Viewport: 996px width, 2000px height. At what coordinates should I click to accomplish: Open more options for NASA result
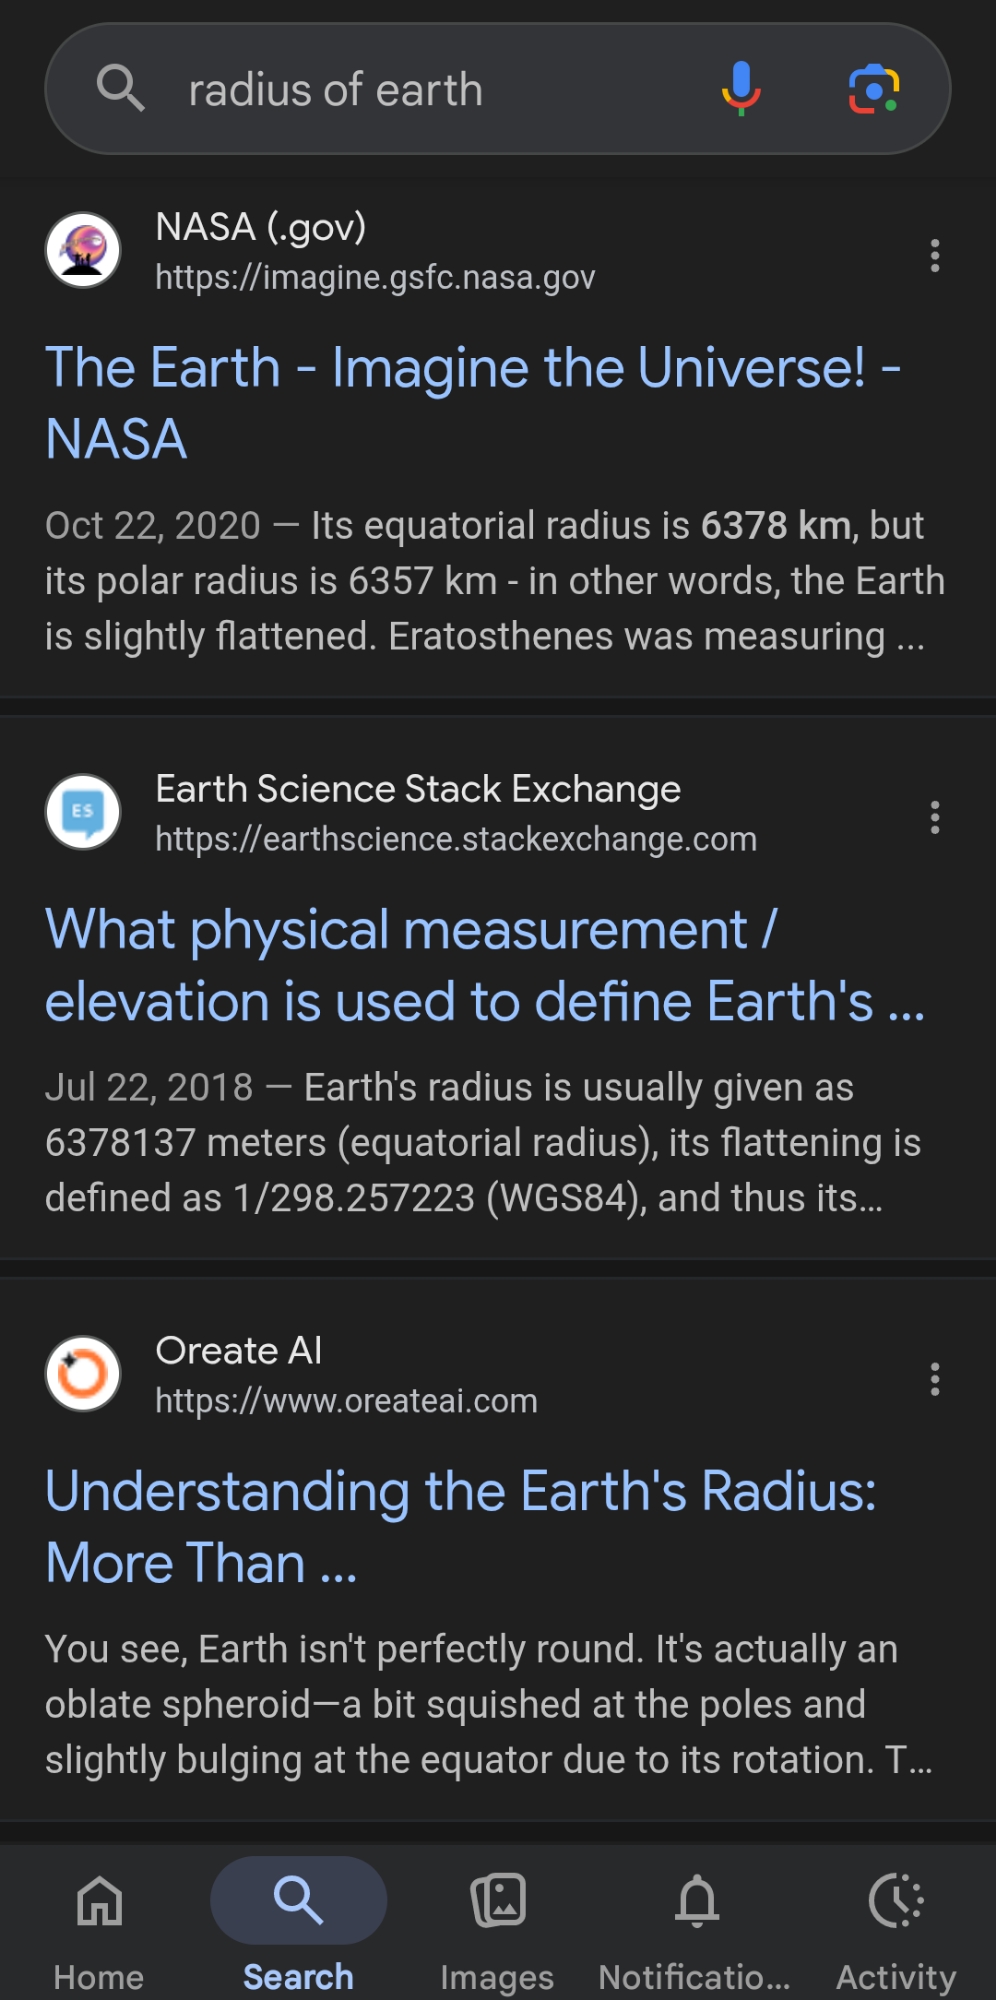point(935,256)
